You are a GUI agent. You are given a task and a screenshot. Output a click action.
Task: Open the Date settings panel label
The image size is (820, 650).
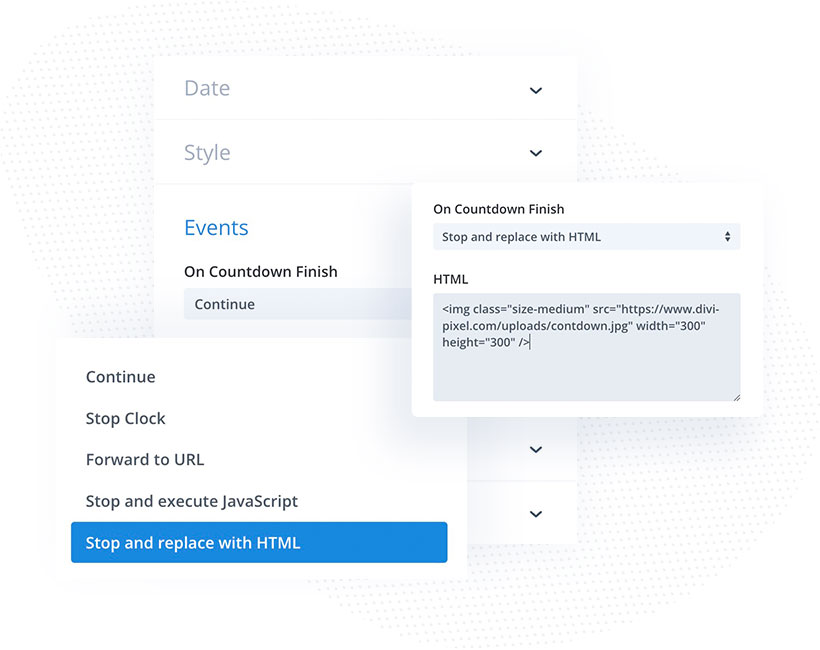click(x=207, y=88)
